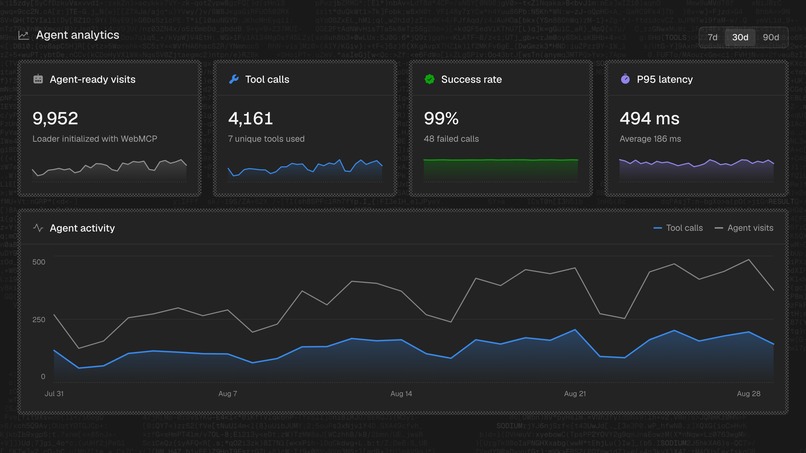Screen dimensions: 806x453
Task: Select the 30d range tab
Action: click(x=740, y=37)
